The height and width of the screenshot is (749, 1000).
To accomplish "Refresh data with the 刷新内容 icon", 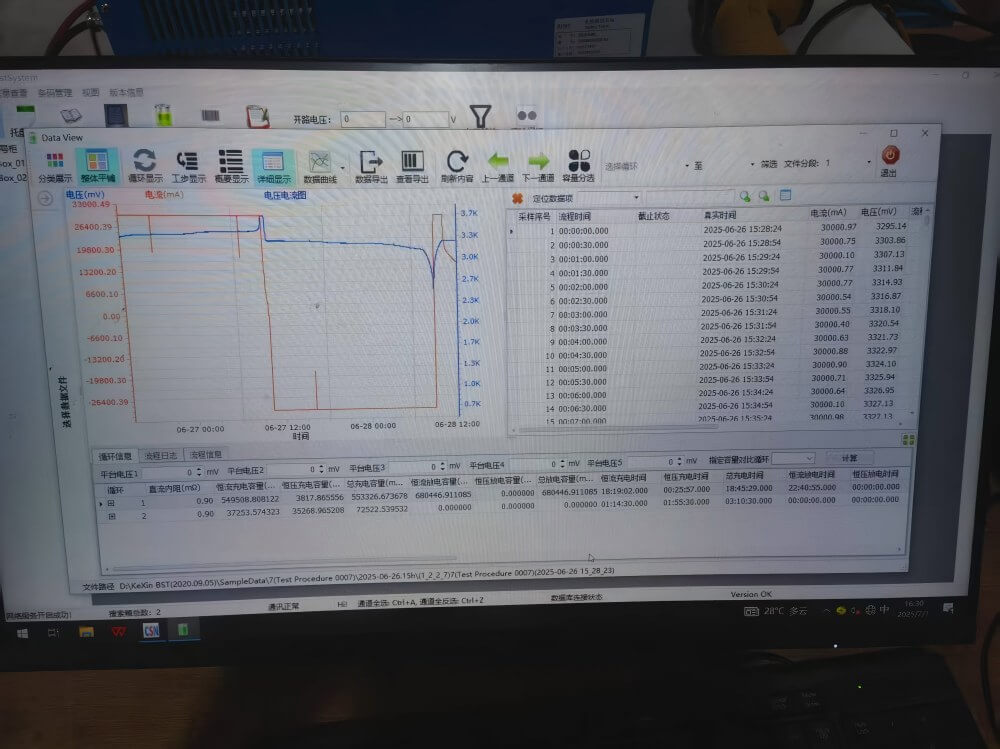I will pos(459,165).
